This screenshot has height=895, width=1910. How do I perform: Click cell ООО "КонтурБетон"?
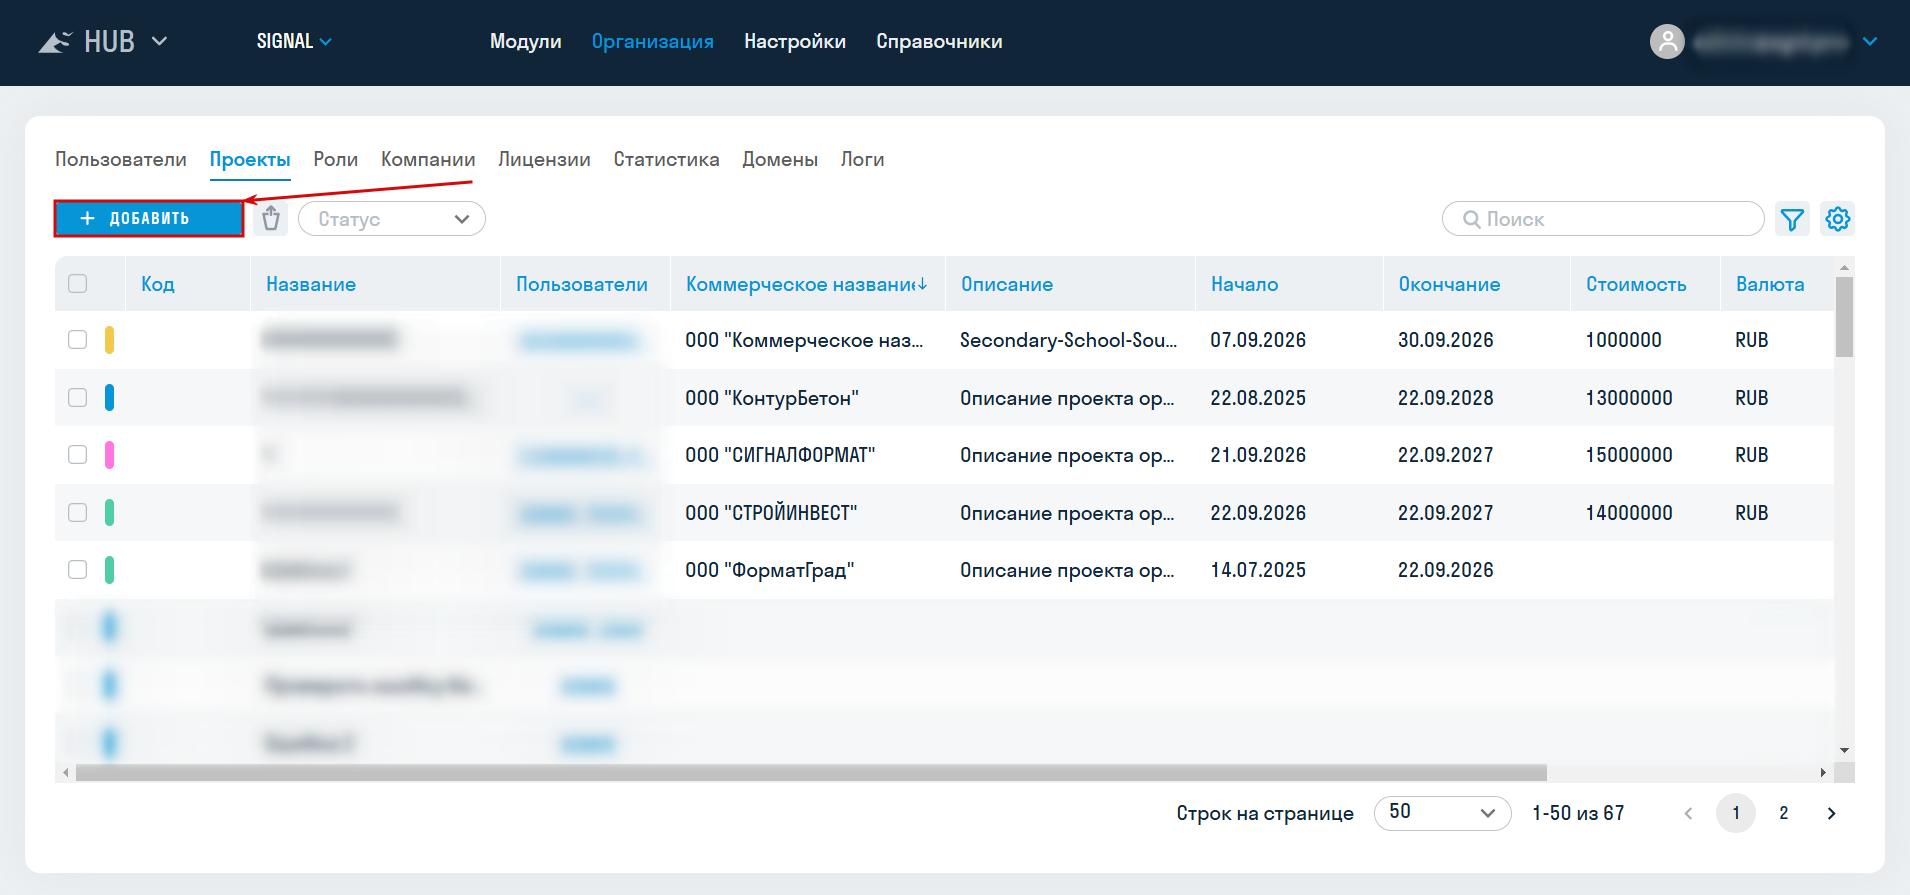(x=772, y=398)
